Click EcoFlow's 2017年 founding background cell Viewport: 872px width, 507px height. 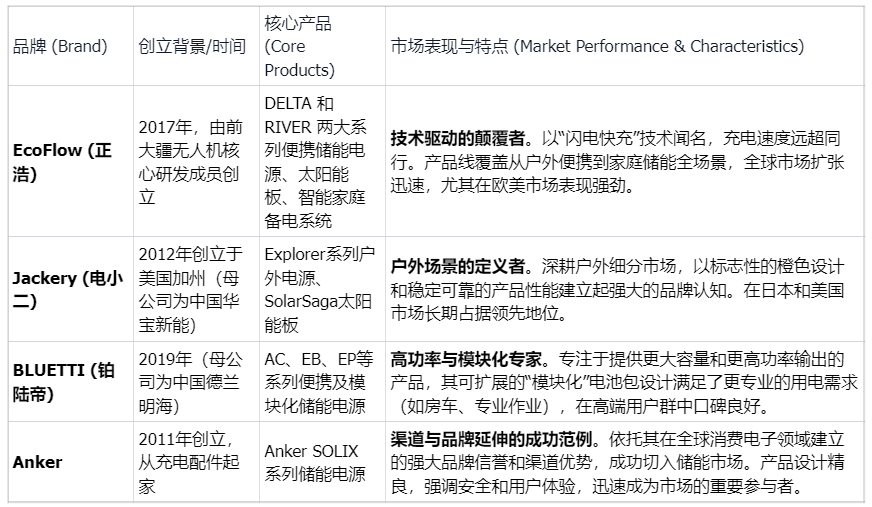190,162
